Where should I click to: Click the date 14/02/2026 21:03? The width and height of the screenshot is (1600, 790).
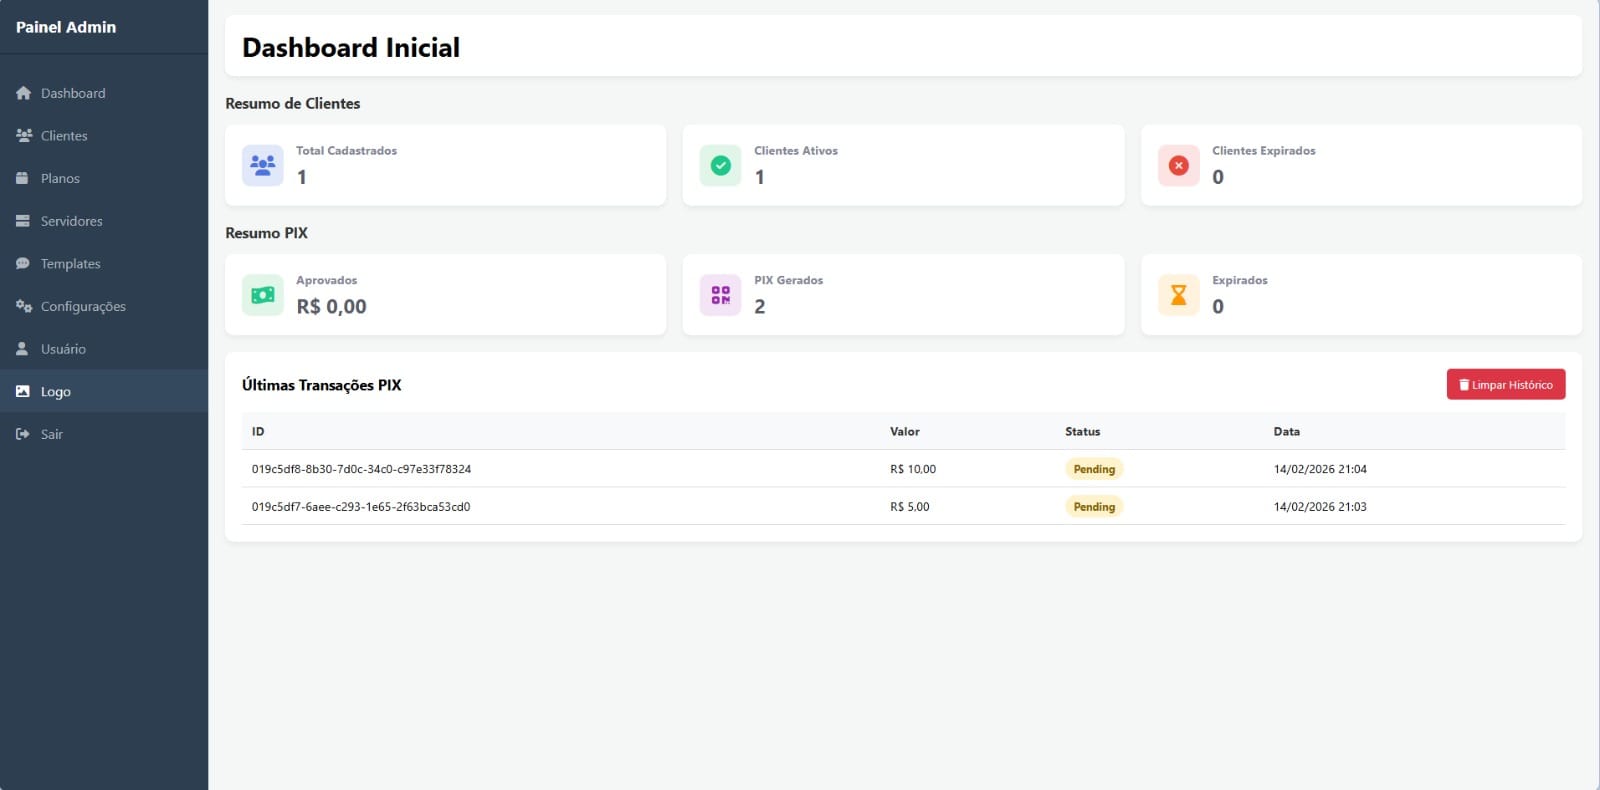tap(1320, 507)
